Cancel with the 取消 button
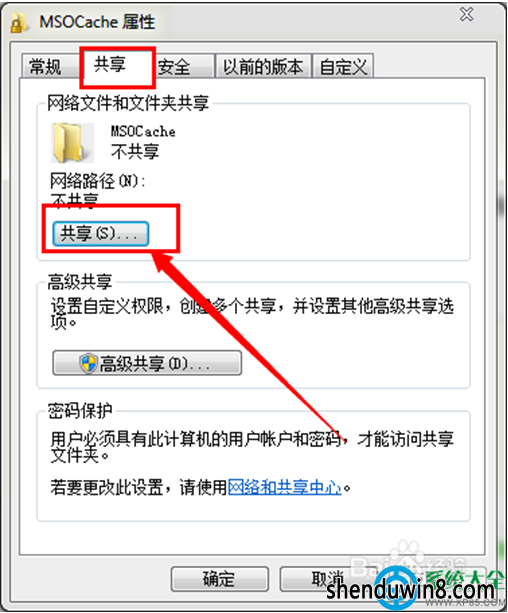 point(328,579)
